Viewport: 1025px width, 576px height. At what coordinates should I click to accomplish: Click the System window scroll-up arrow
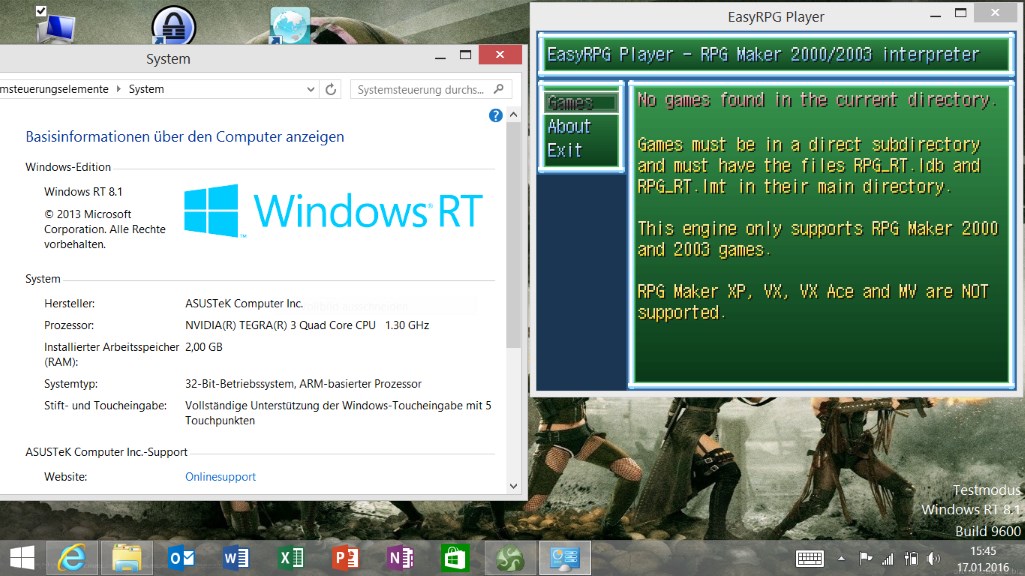514,115
